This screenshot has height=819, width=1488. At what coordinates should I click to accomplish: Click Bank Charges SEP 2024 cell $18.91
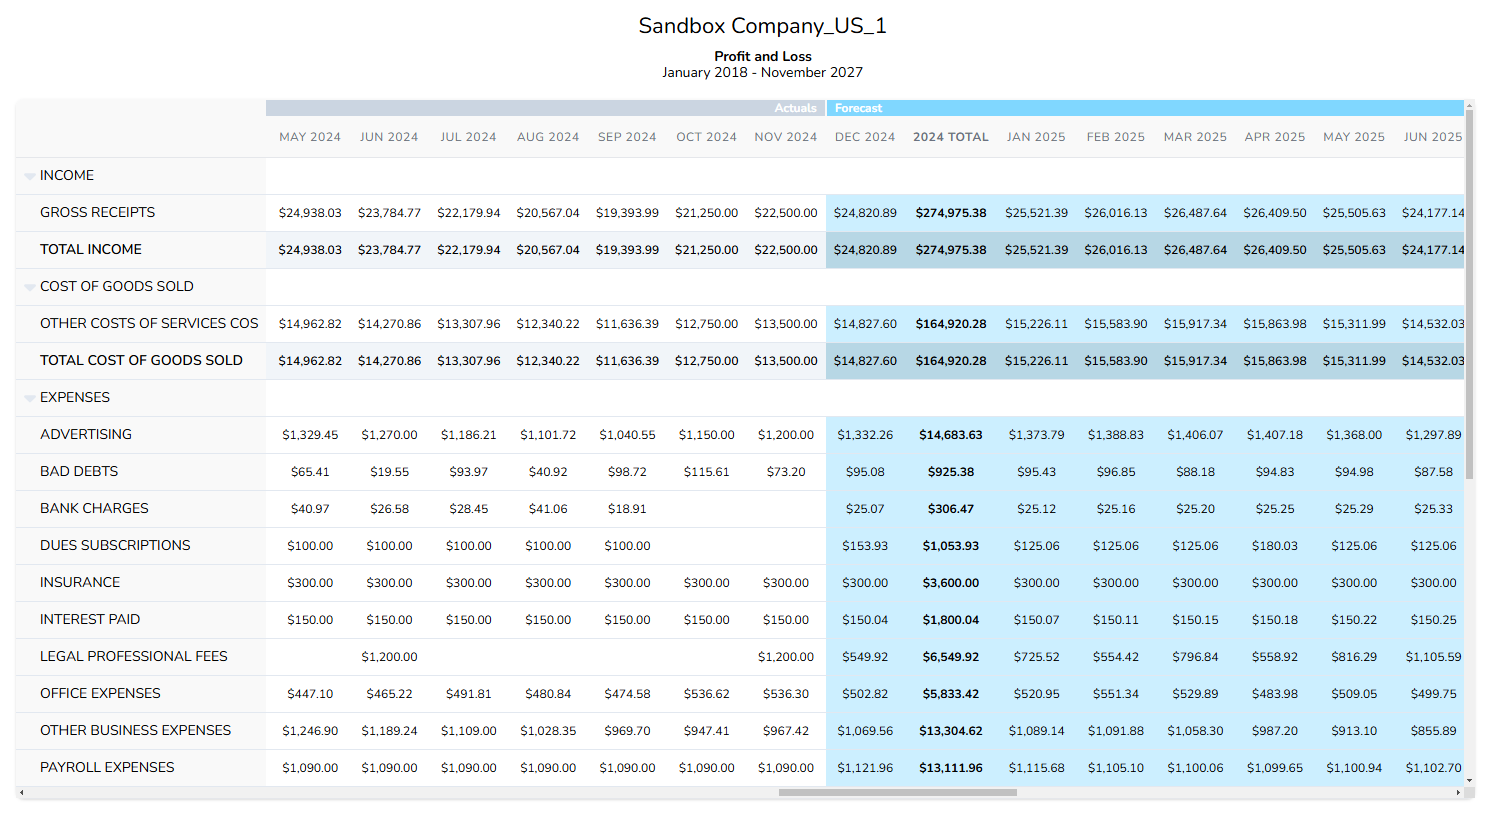coord(627,509)
